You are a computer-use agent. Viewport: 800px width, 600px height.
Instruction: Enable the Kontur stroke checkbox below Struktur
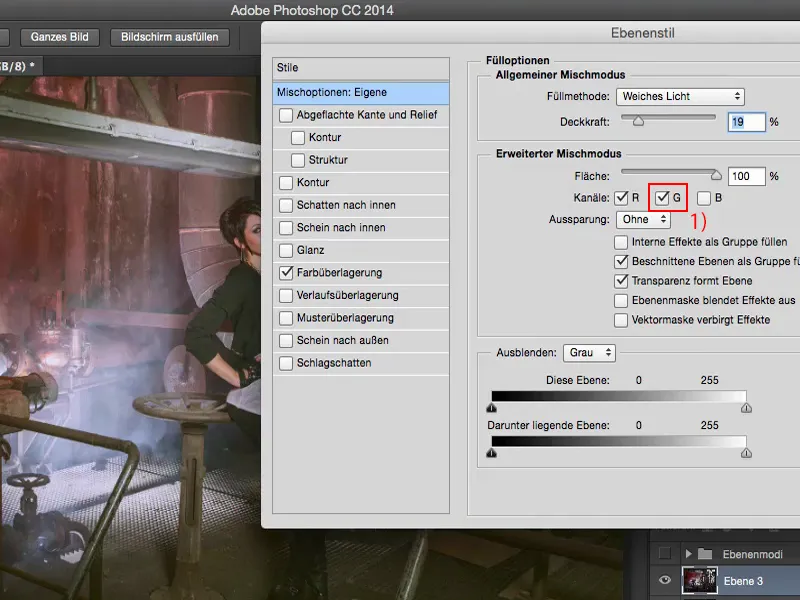click(286, 183)
